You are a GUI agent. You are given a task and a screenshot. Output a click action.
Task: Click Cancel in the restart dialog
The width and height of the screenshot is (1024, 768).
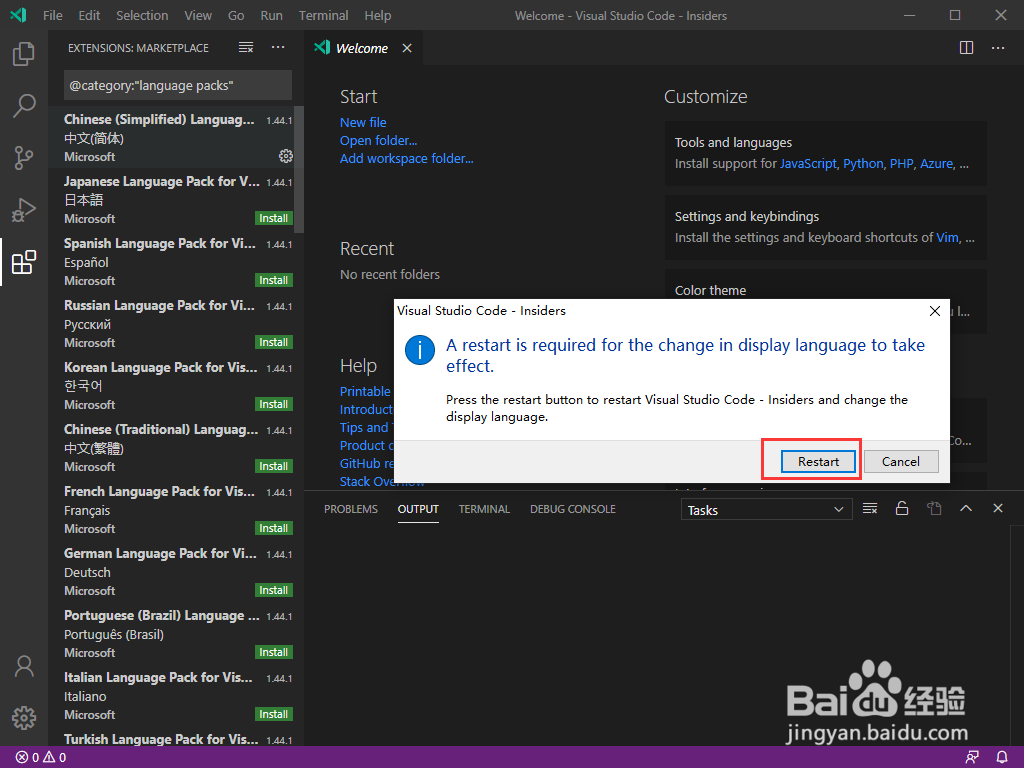click(x=901, y=461)
